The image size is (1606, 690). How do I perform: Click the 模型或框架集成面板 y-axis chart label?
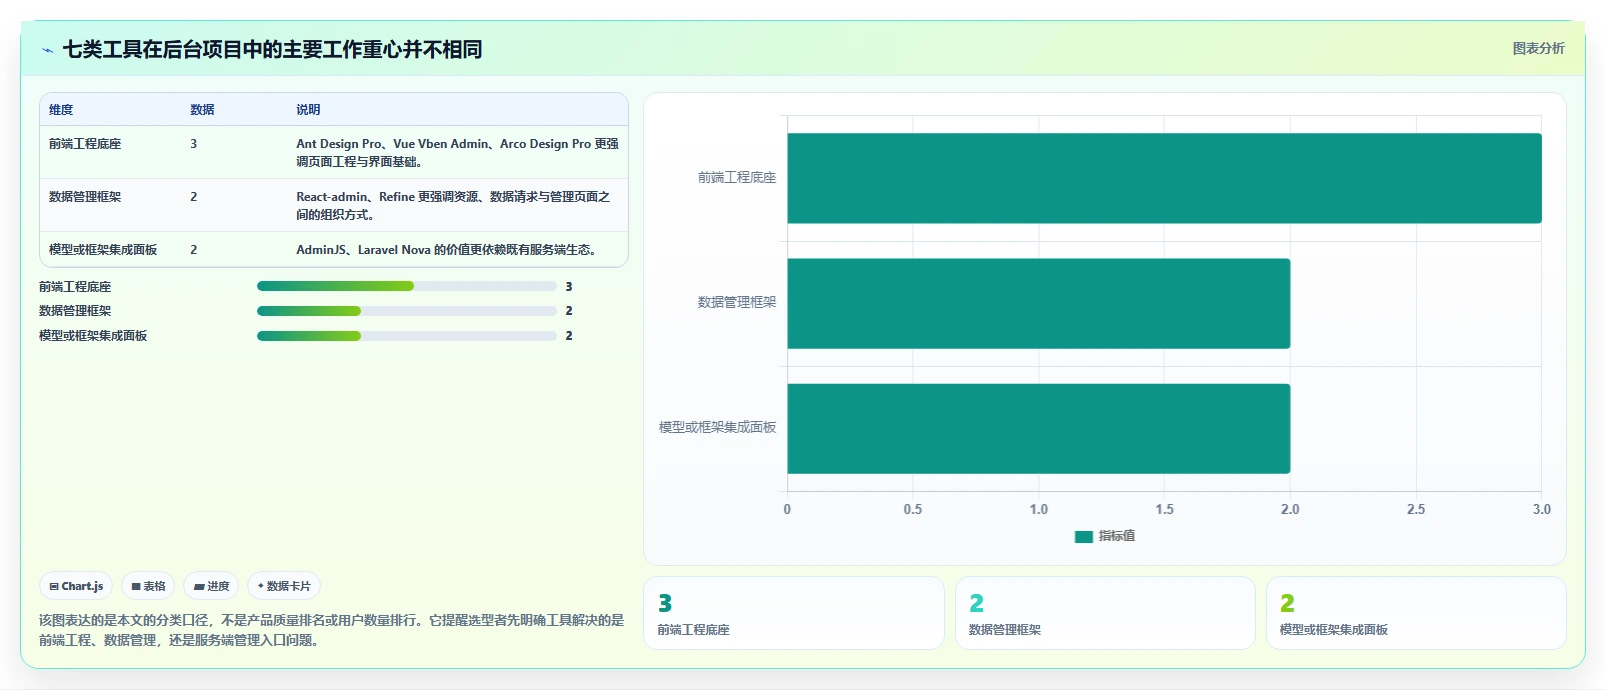point(717,427)
